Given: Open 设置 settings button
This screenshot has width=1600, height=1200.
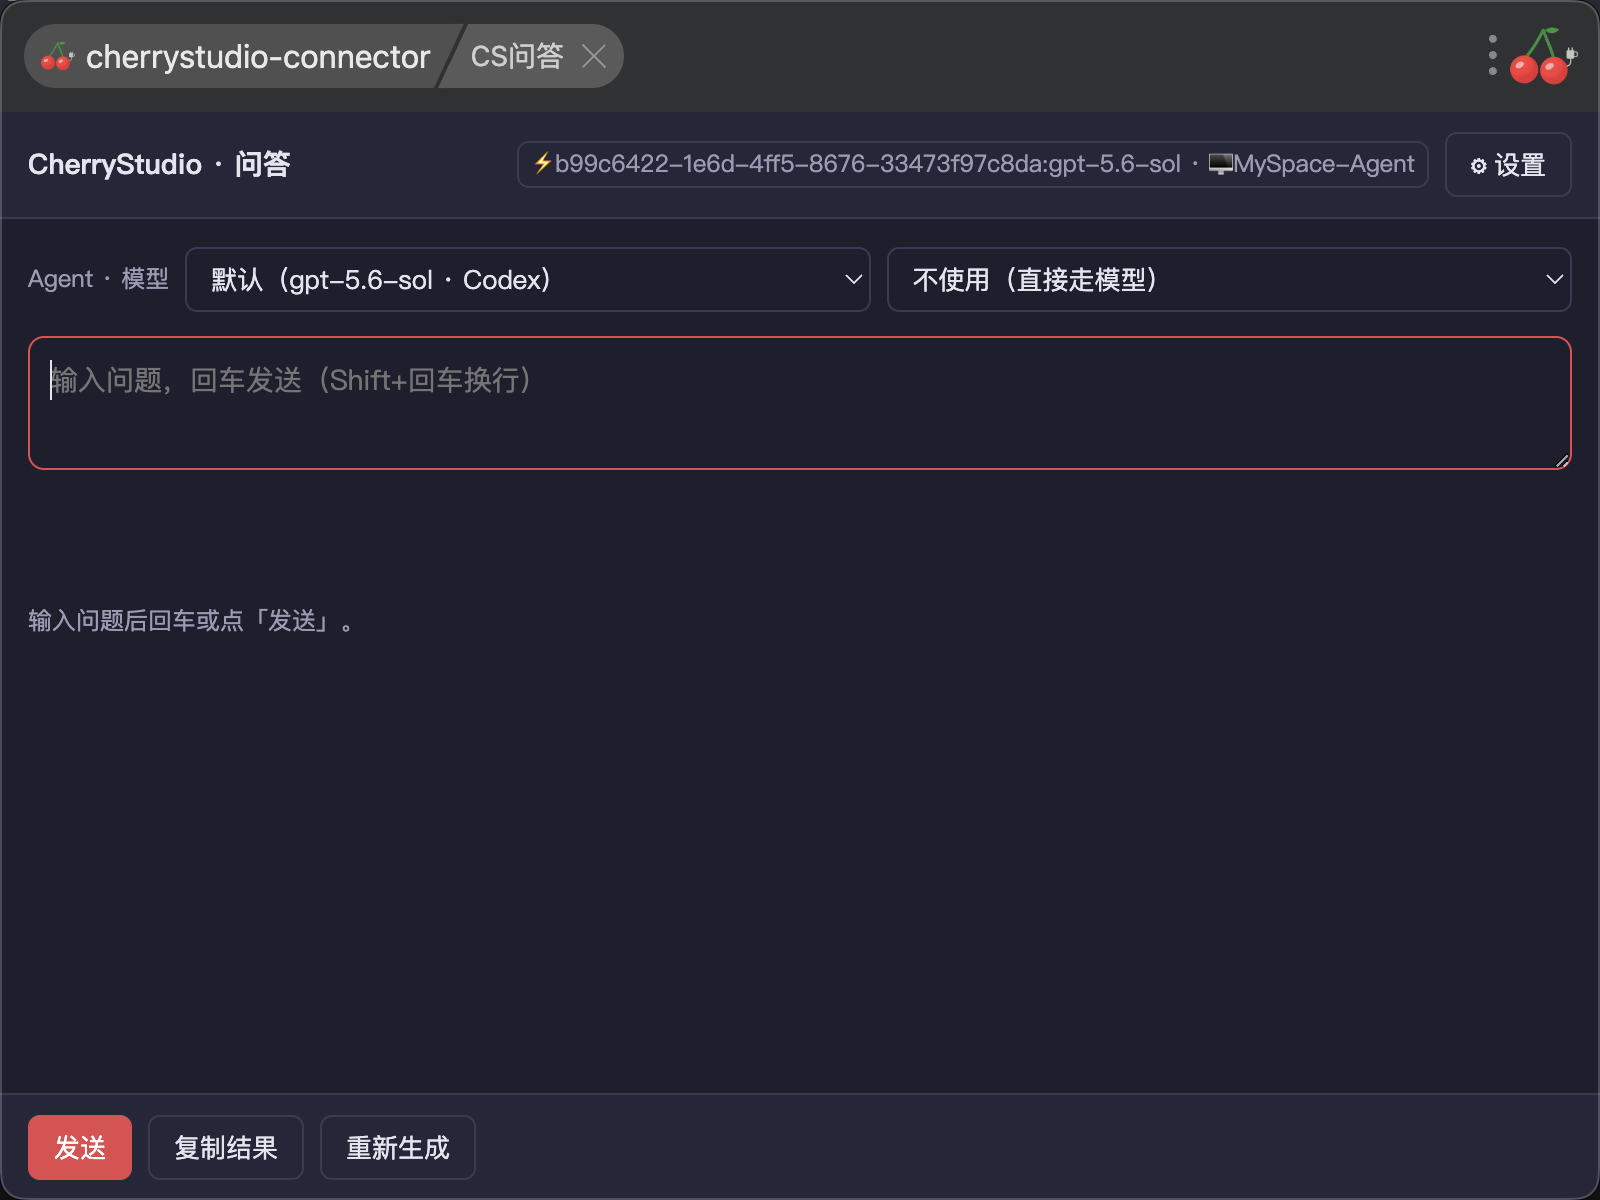Looking at the screenshot, I should click(x=1508, y=165).
